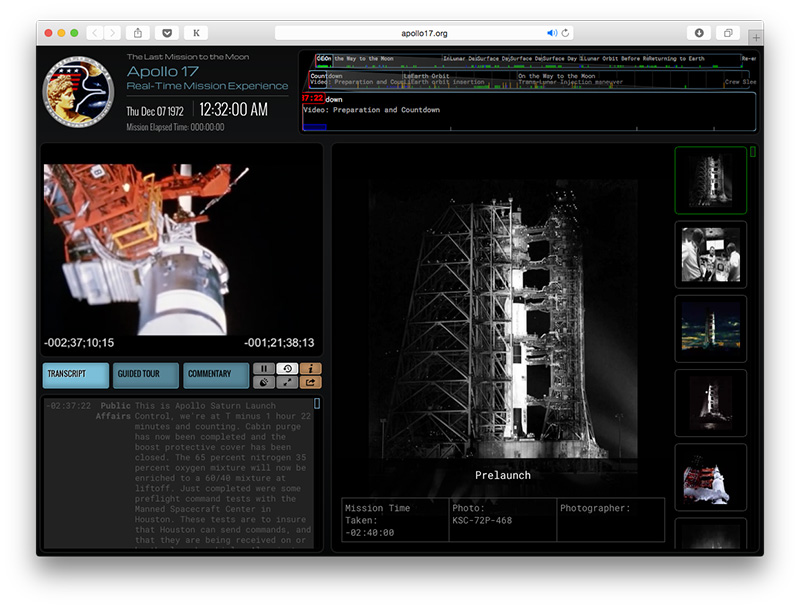Click the photo list green scrollbar handle
Screen dimensions: 800x608
753,151
